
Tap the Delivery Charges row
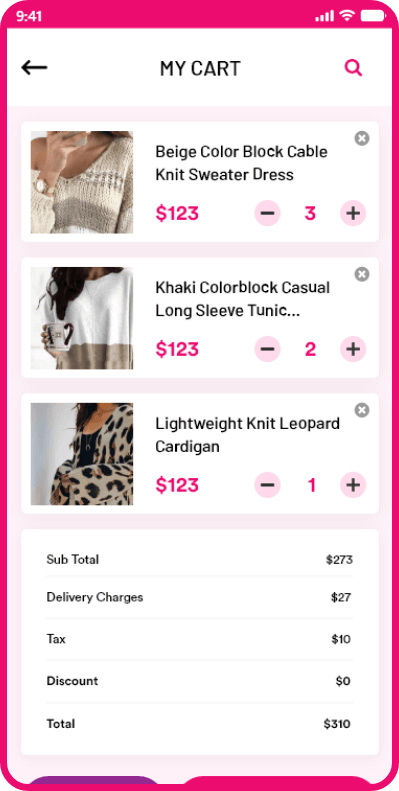pyautogui.click(x=200, y=597)
